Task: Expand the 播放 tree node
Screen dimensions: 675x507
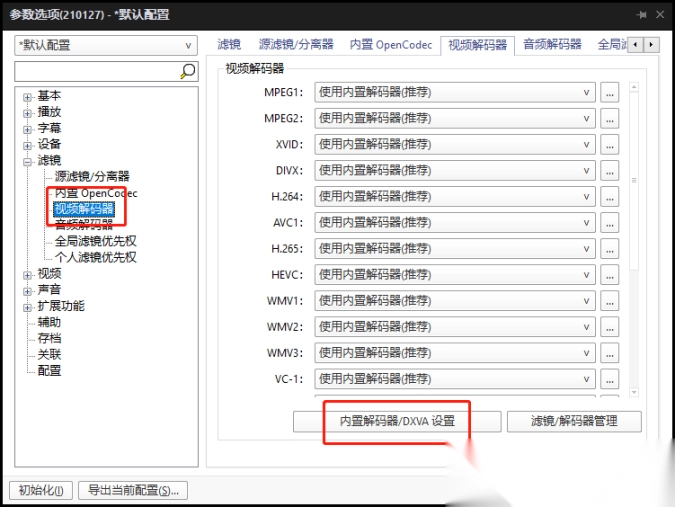Action: tap(29, 113)
